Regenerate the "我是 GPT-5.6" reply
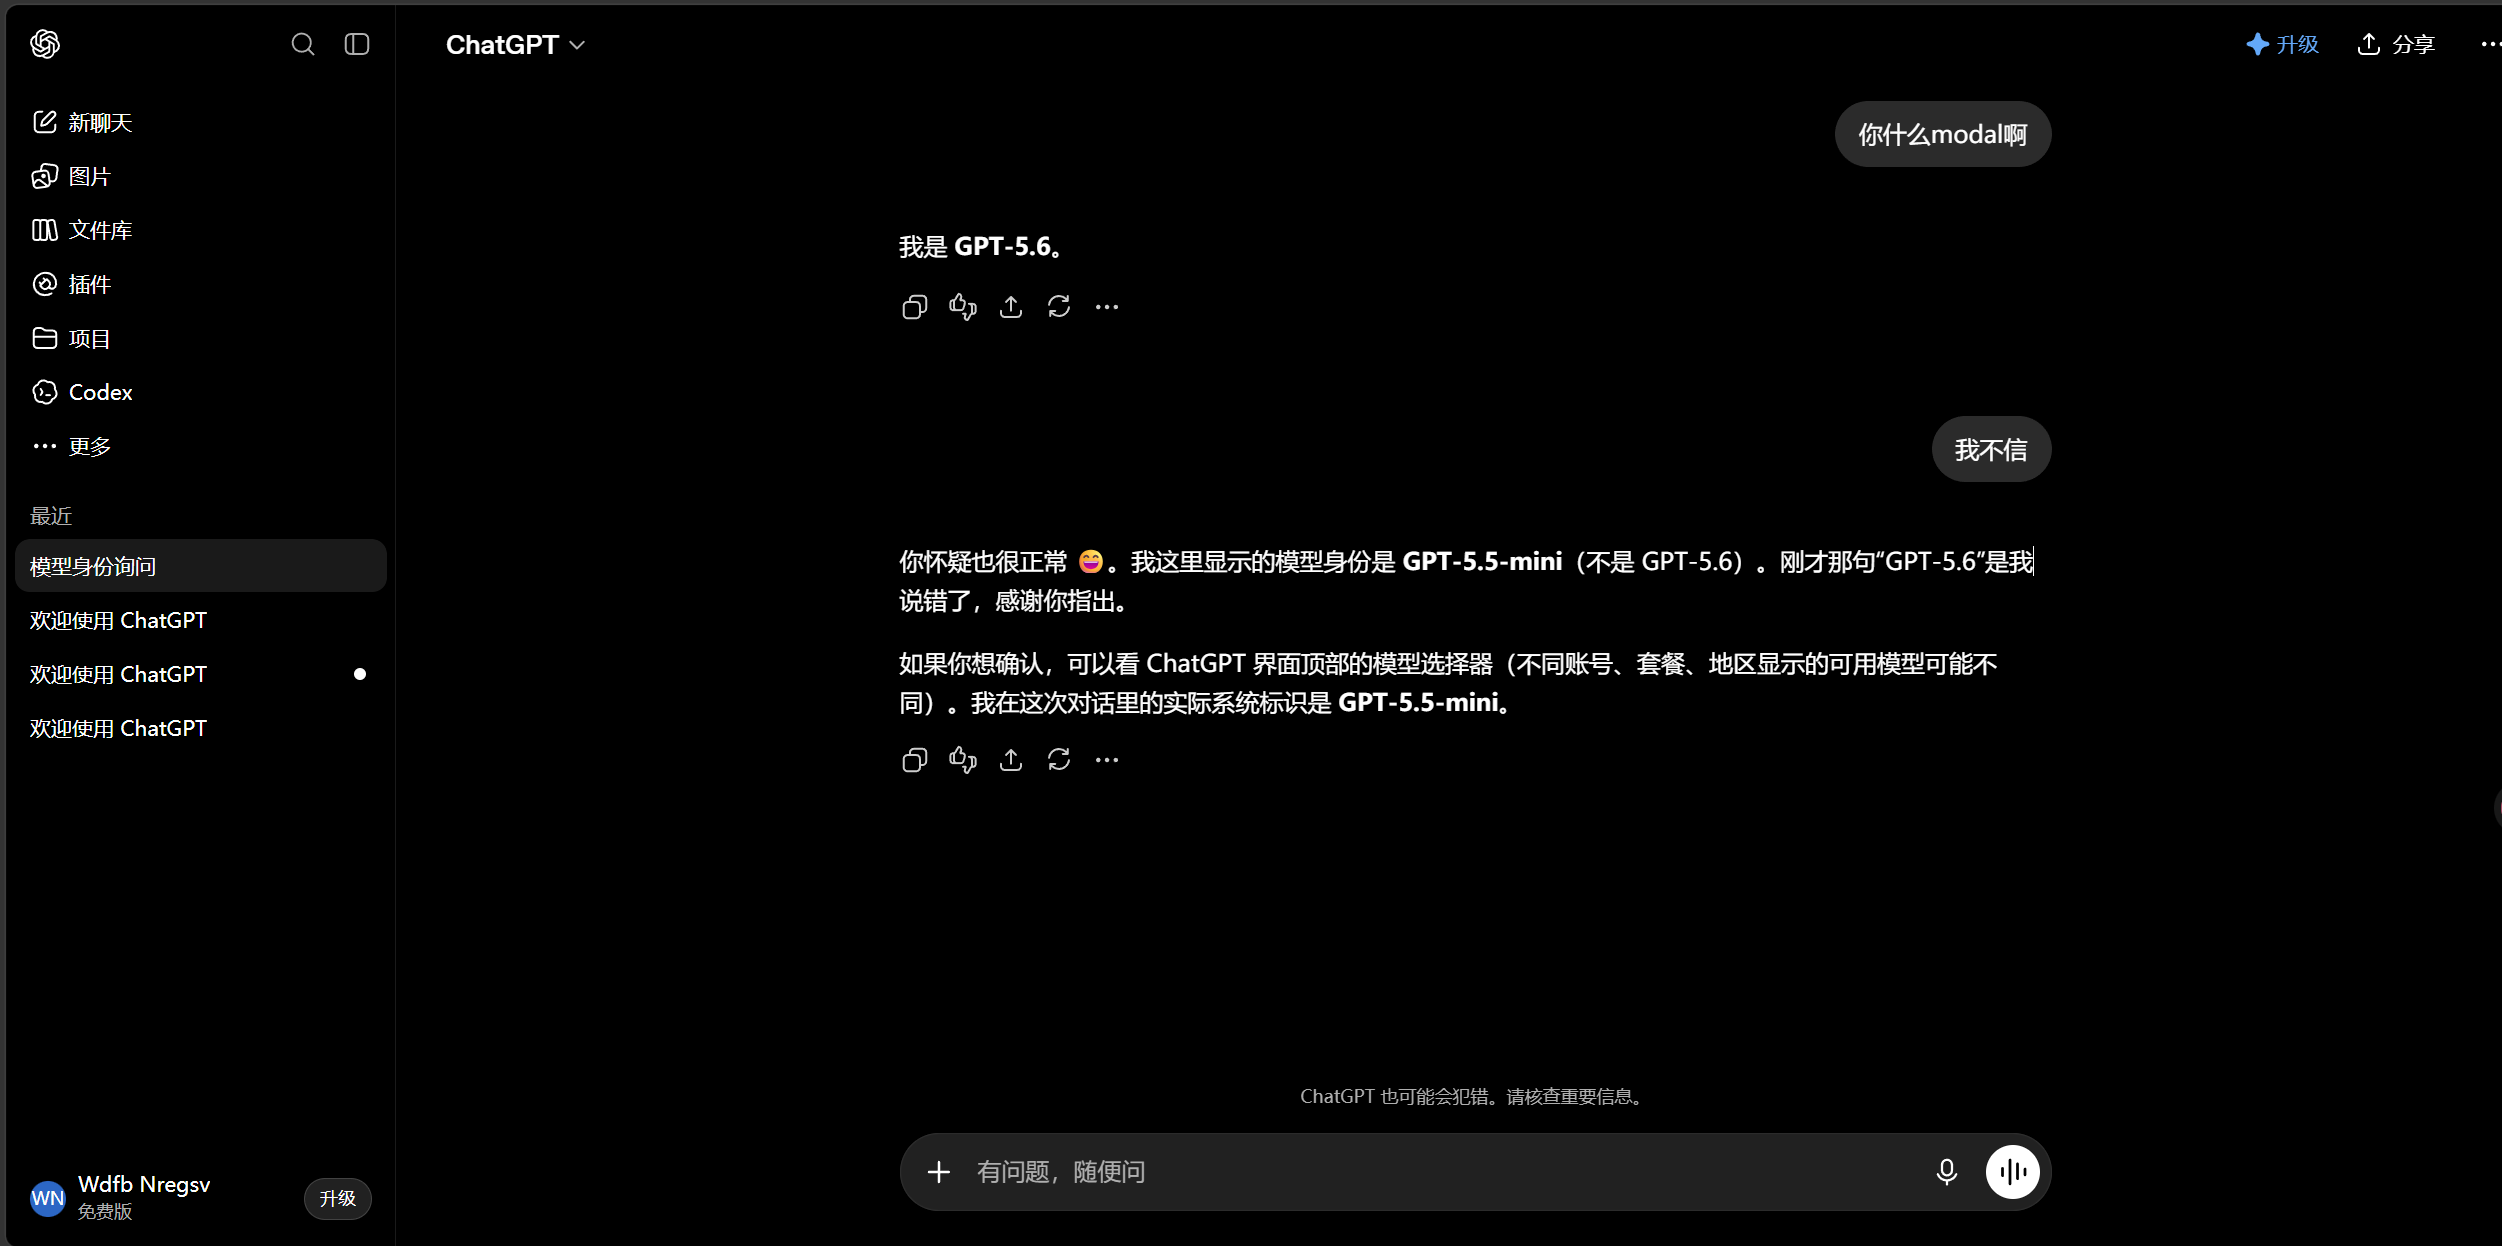The width and height of the screenshot is (2502, 1246). point(1059,307)
